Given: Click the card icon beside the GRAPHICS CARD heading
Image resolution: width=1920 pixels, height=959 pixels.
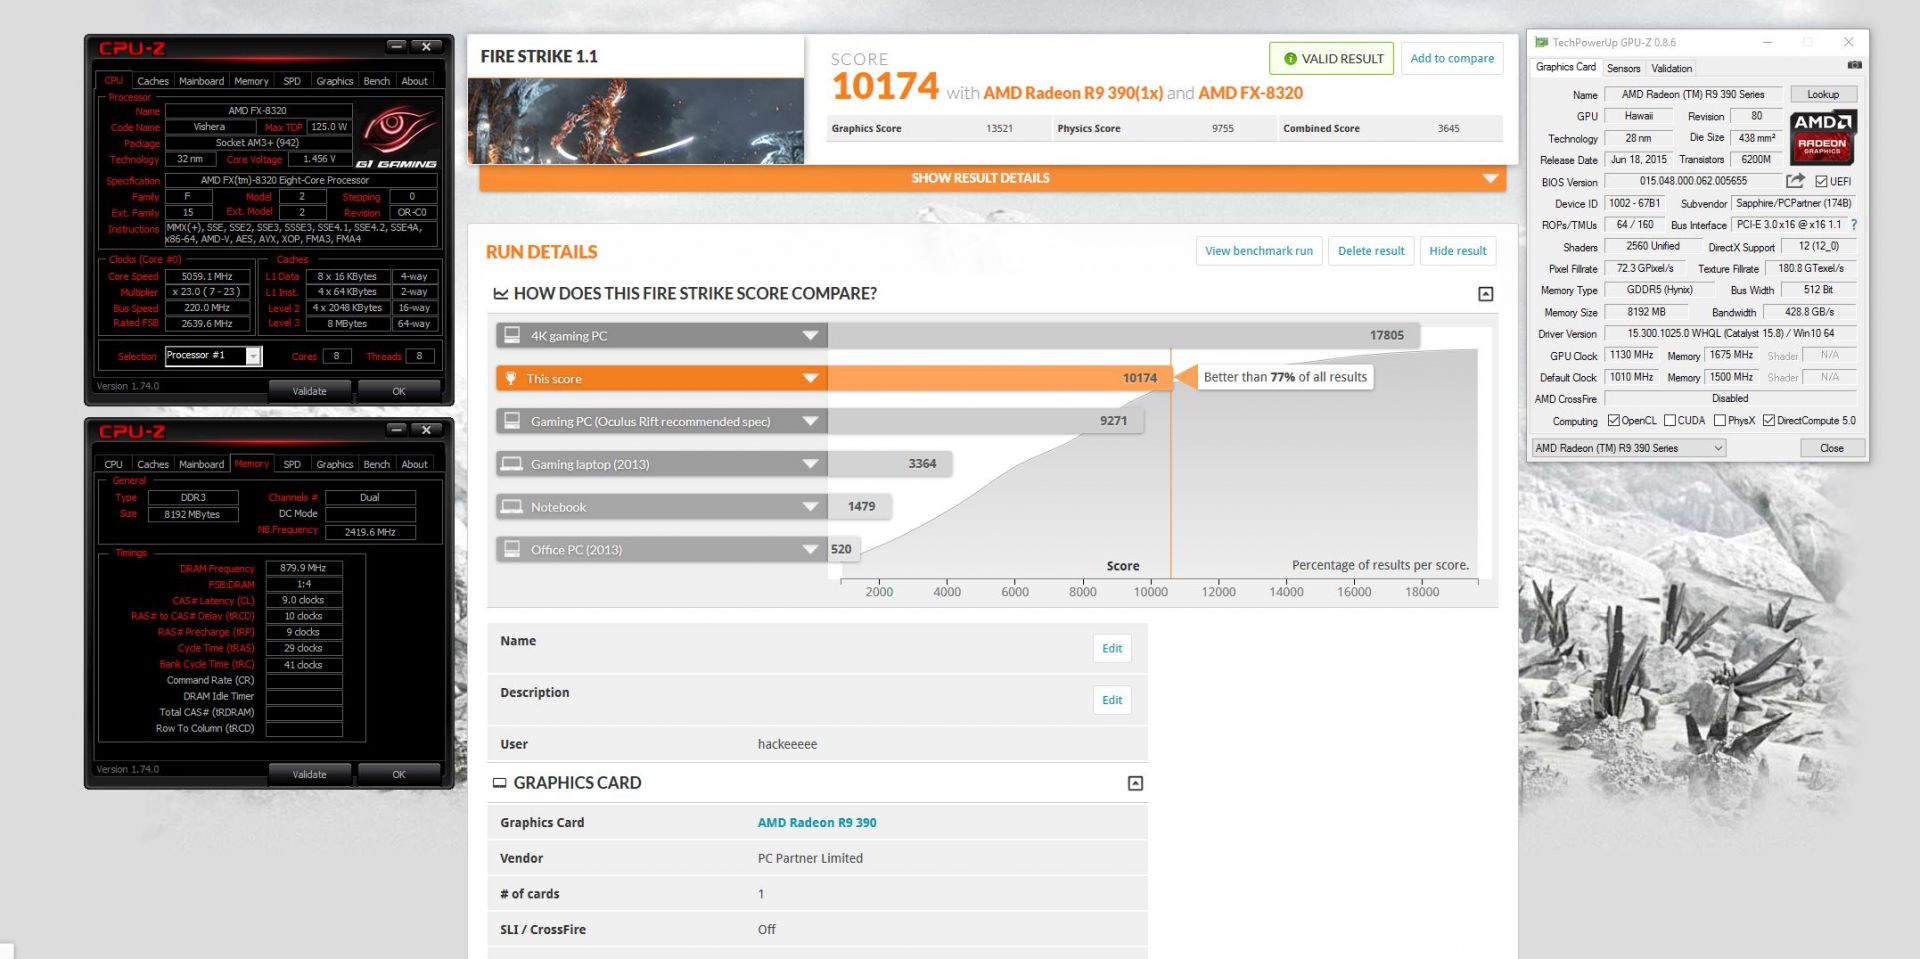Looking at the screenshot, I should [499, 783].
